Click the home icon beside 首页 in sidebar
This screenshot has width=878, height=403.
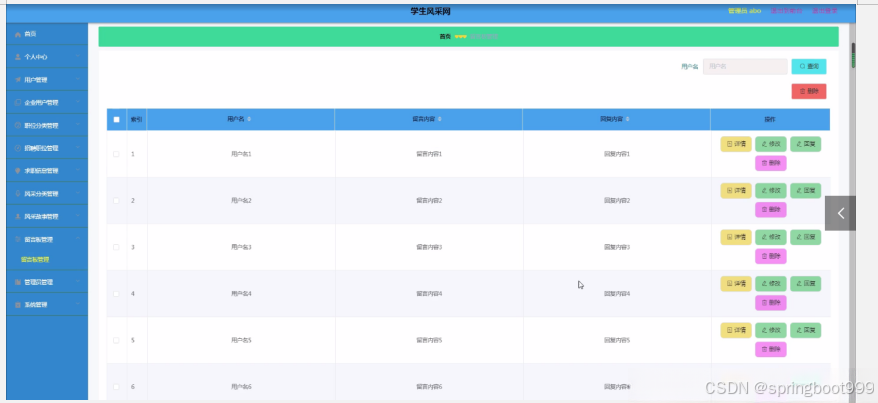pyautogui.click(x=18, y=35)
